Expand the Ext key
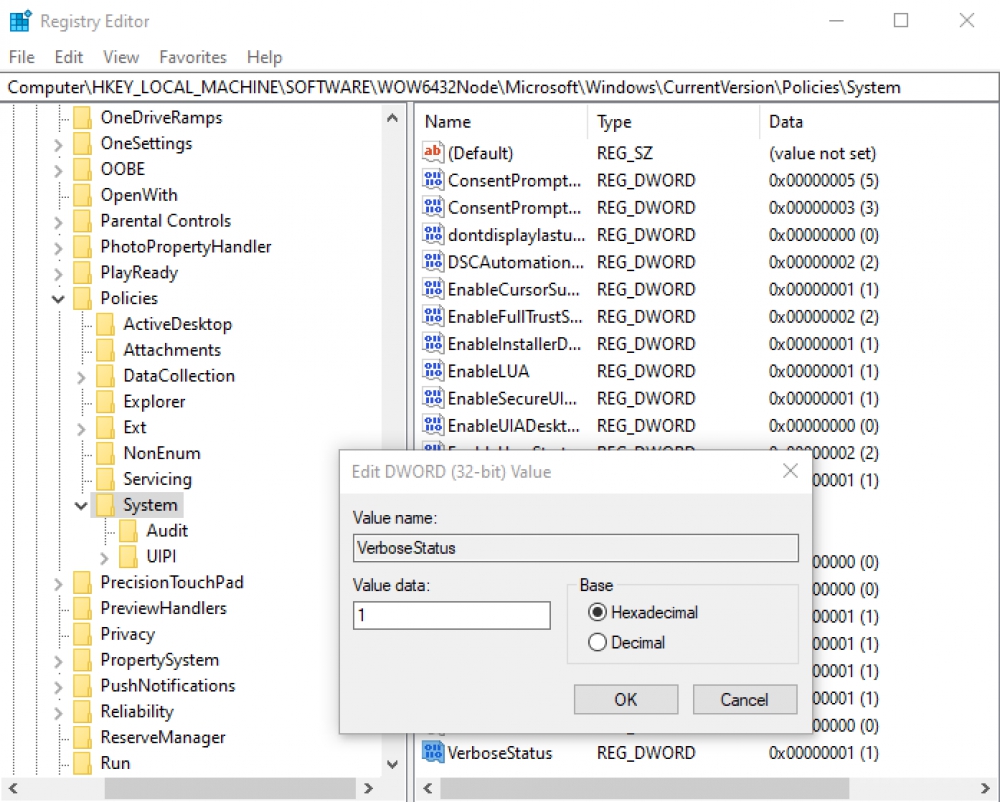 click(82, 428)
